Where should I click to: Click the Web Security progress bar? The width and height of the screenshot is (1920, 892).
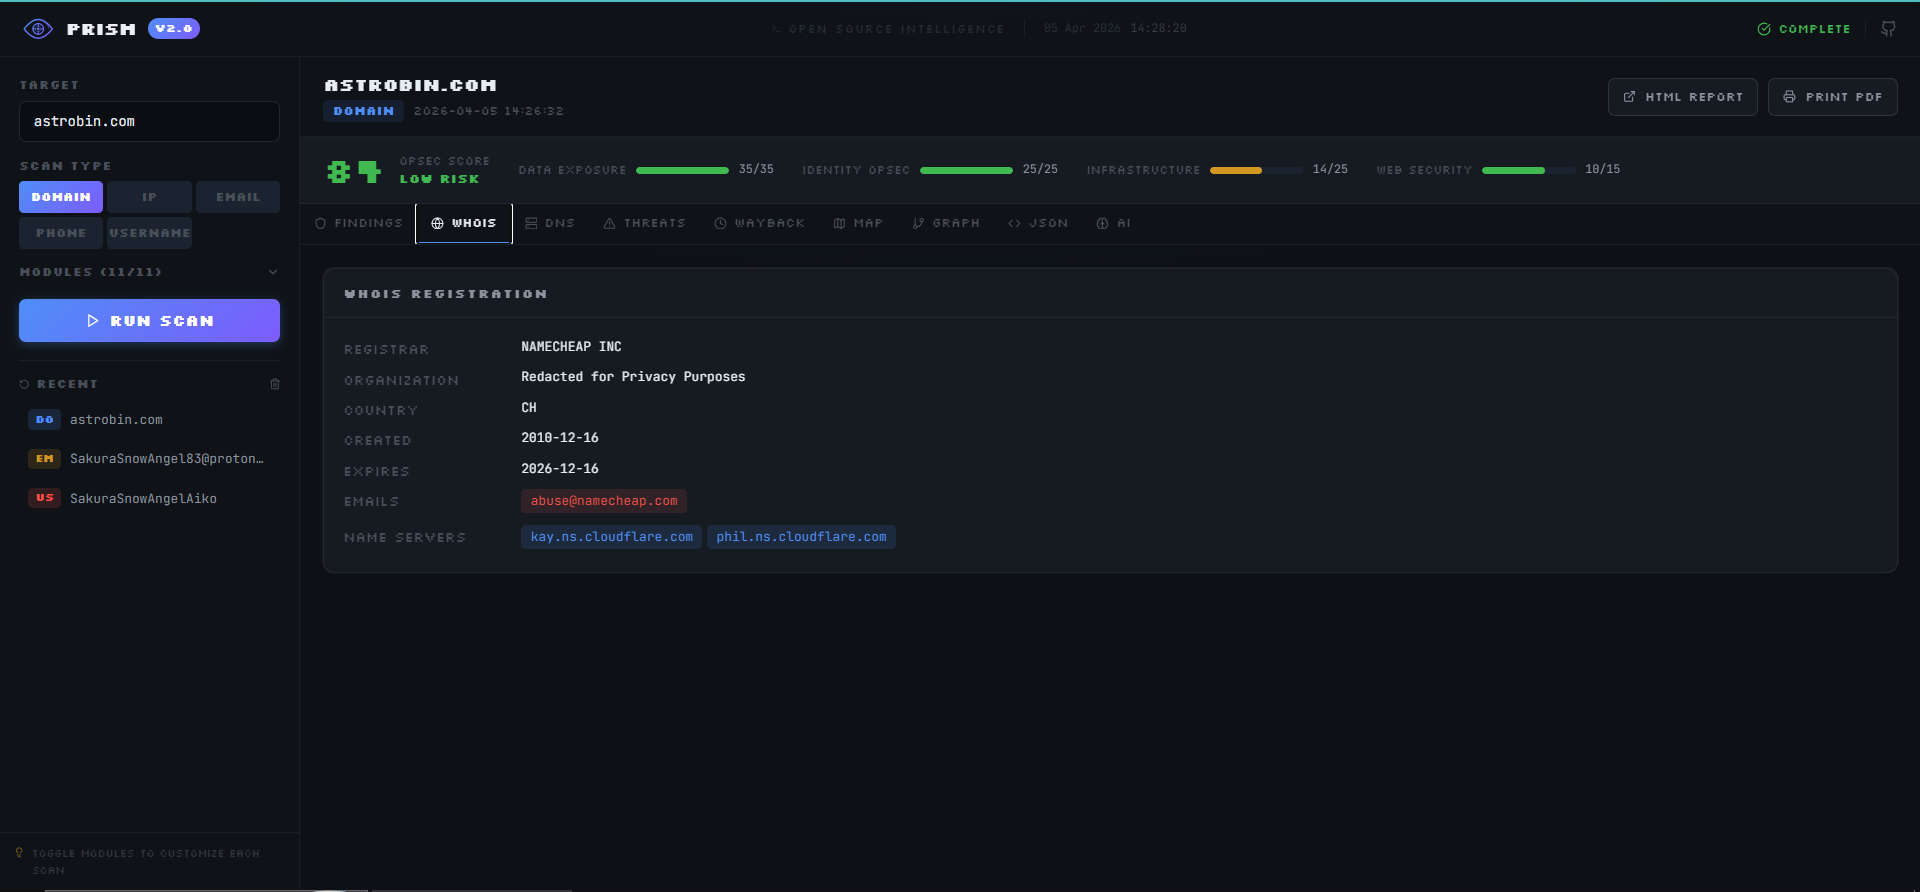pyautogui.click(x=1528, y=170)
